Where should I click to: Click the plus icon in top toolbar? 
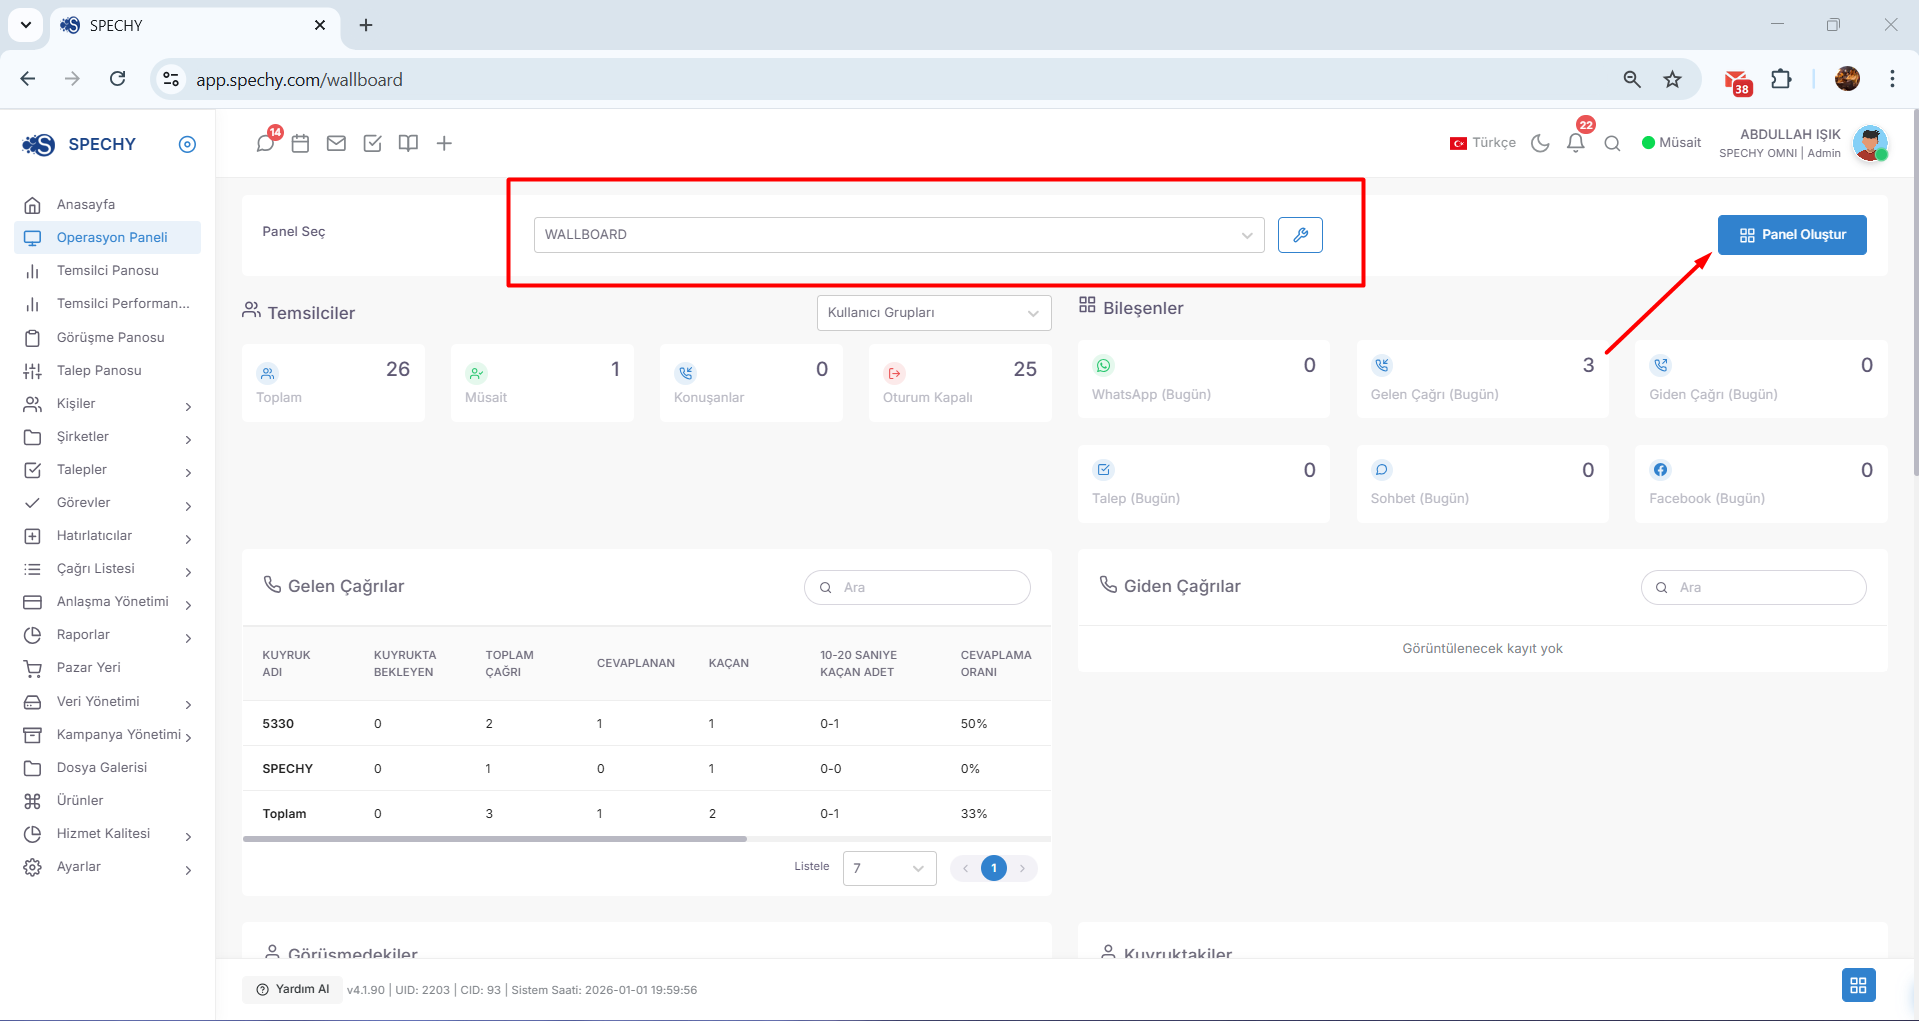[x=444, y=144]
